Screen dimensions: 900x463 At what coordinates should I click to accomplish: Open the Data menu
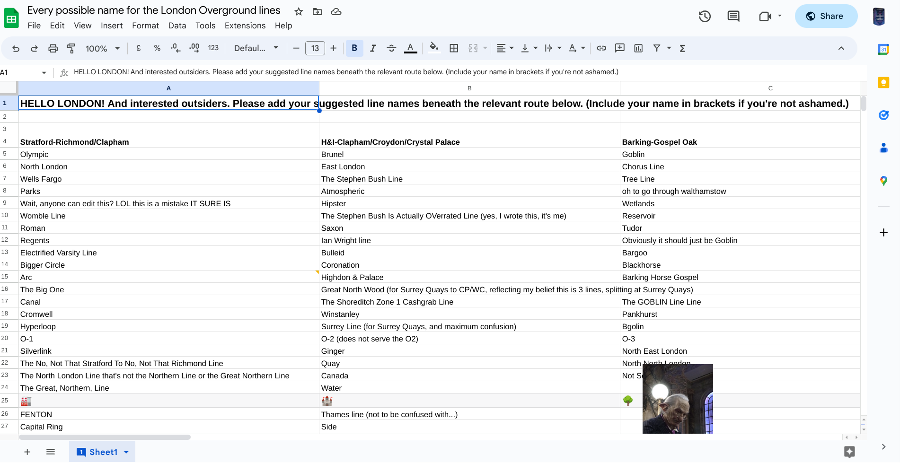click(177, 25)
